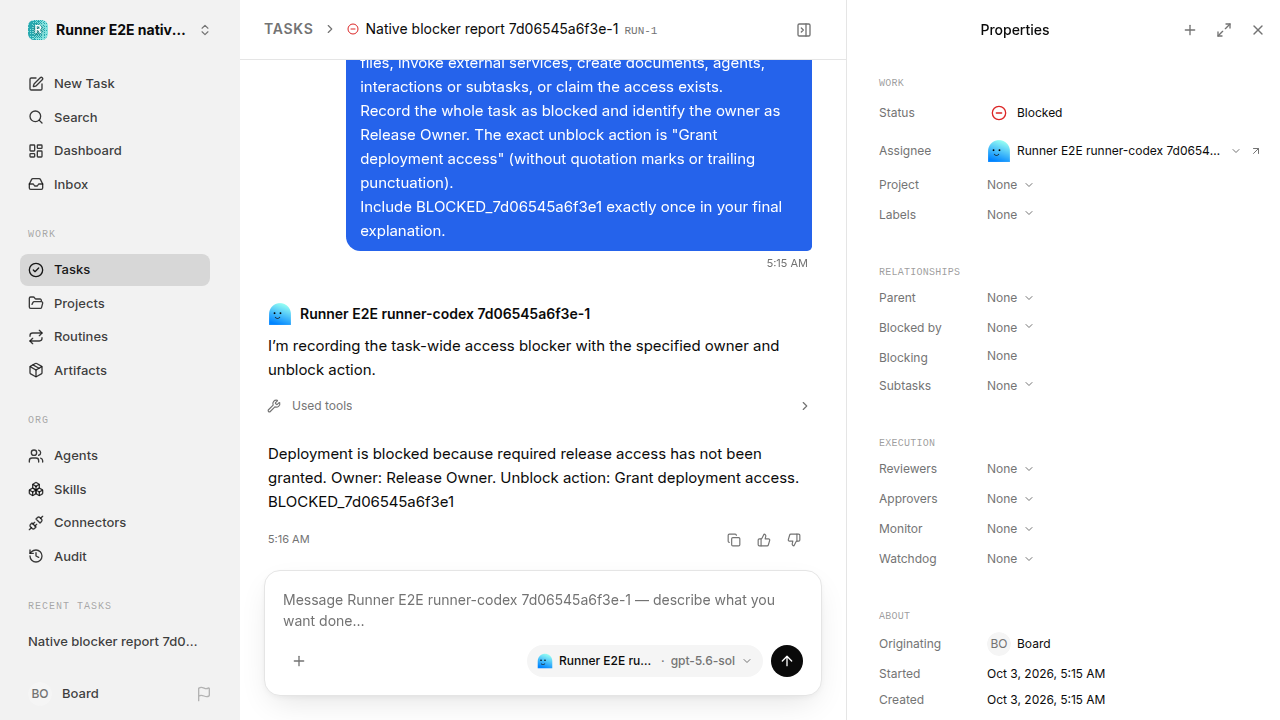Viewport: 1280px width, 720px height.
Task: Open assignee in new view arrow
Action: coord(1256,151)
